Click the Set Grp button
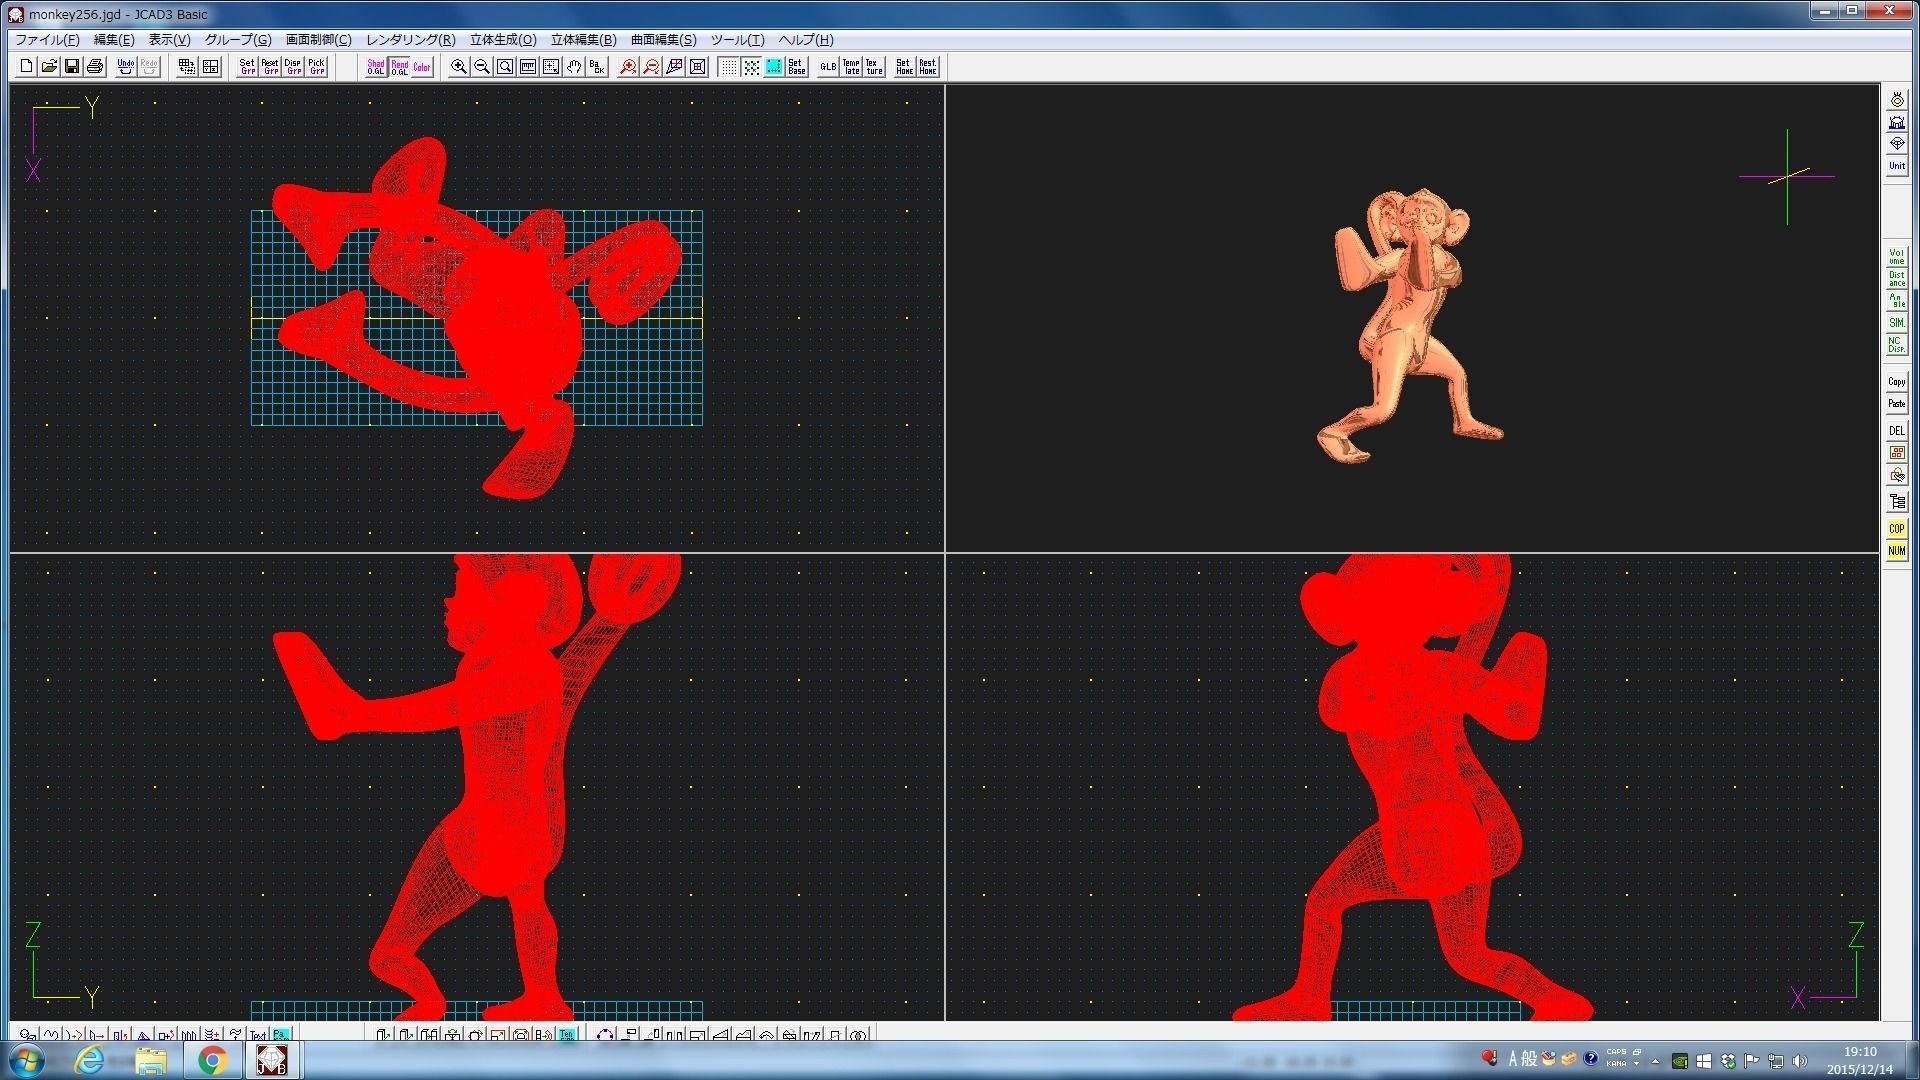The width and height of the screenshot is (1920, 1080). click(247, 67)
